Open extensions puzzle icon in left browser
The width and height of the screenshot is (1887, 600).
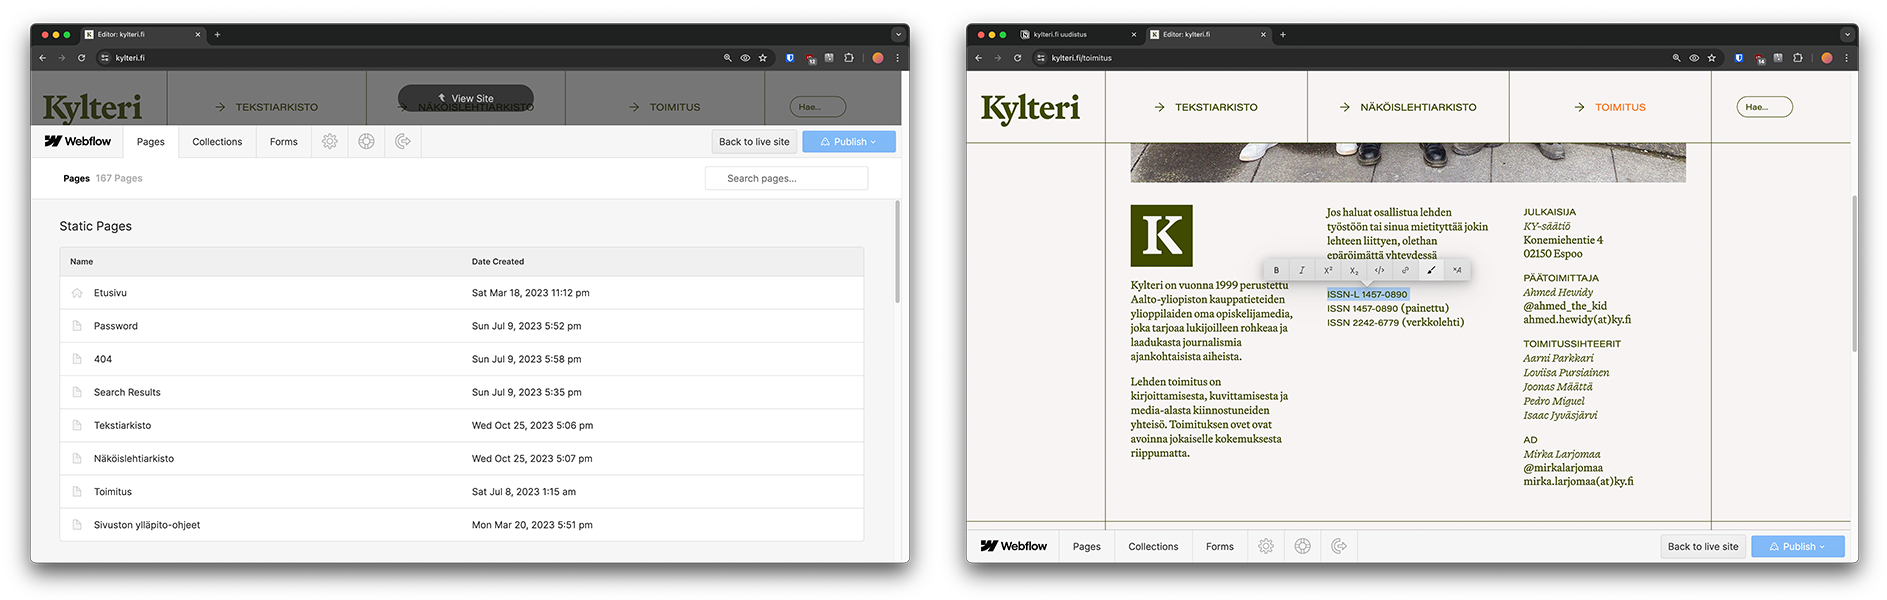point(849,58)
